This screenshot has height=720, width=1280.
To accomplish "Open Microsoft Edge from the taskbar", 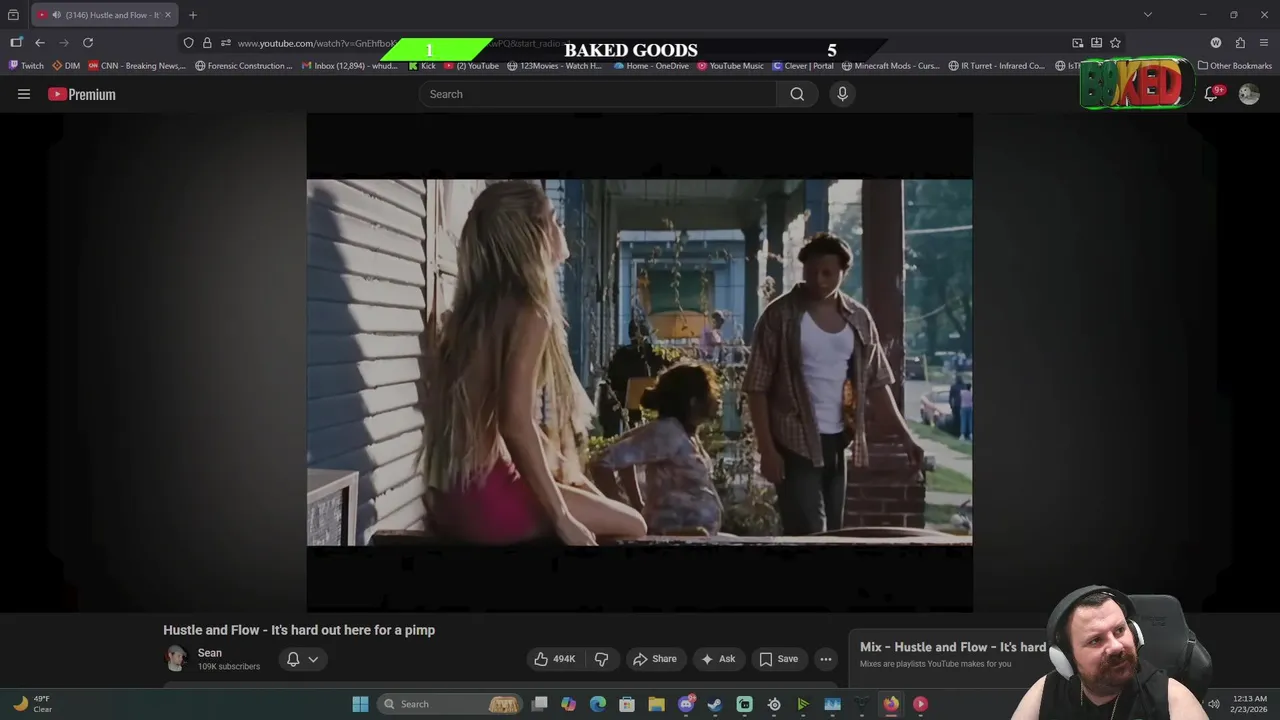I will tap(598, 704).
